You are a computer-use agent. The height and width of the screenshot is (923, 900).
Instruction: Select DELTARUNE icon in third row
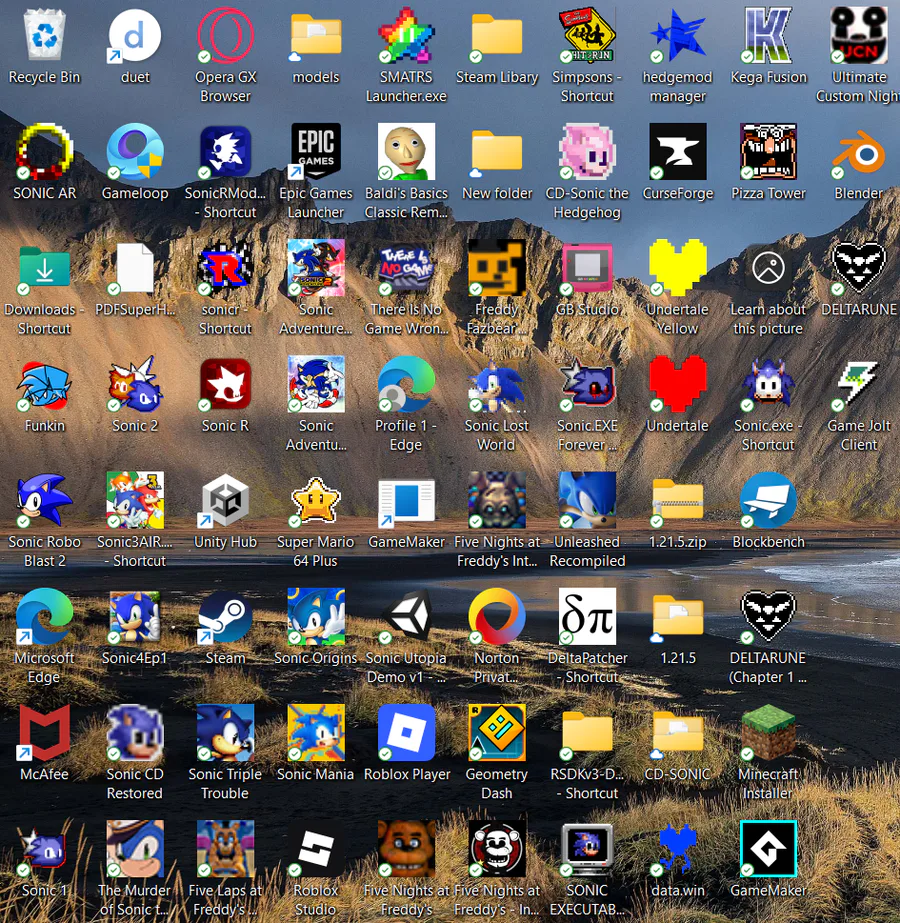coord(859,268)
